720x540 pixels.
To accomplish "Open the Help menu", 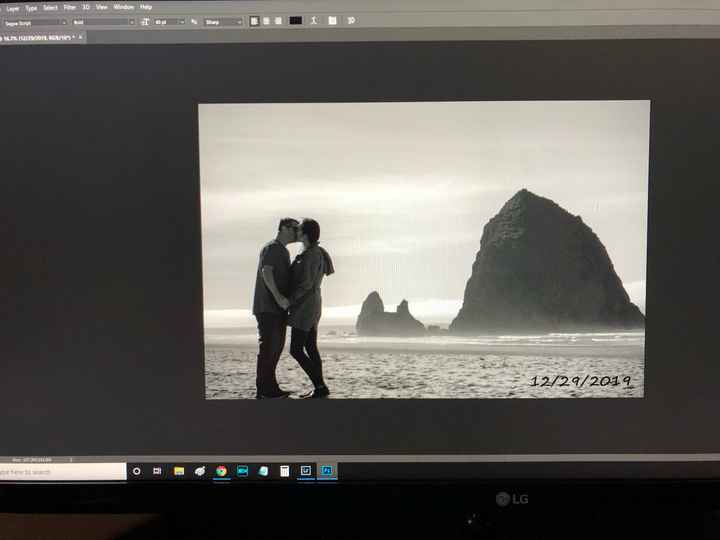I will (146, 7).
